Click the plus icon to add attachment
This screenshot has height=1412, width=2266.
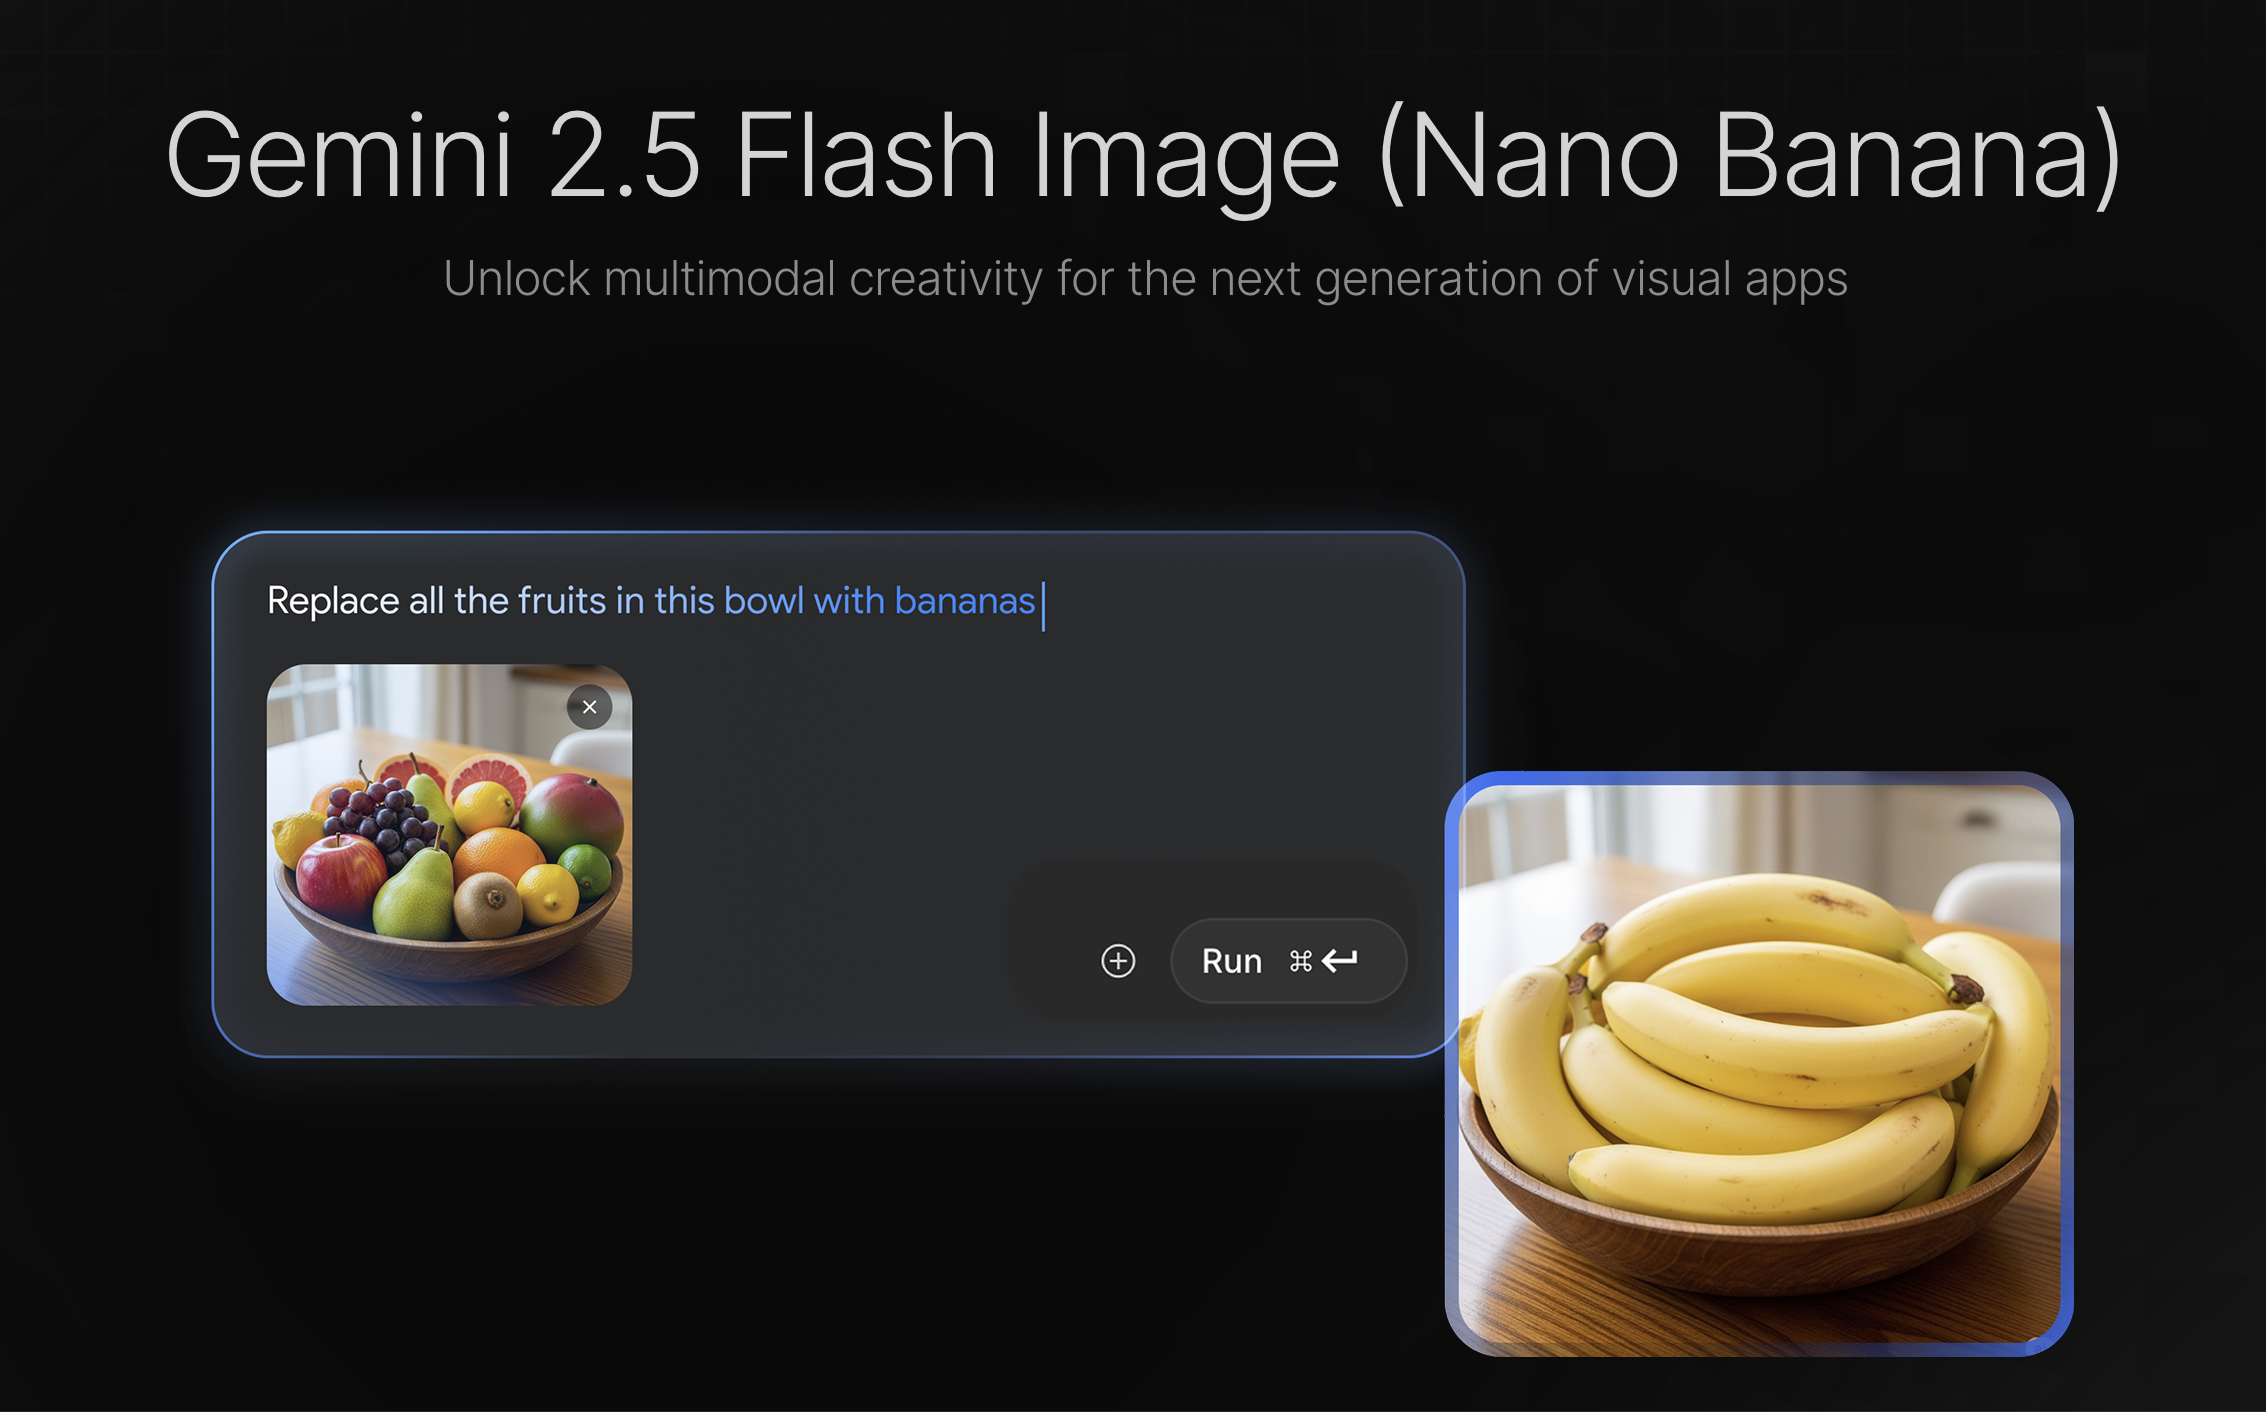click(1118, 961)
